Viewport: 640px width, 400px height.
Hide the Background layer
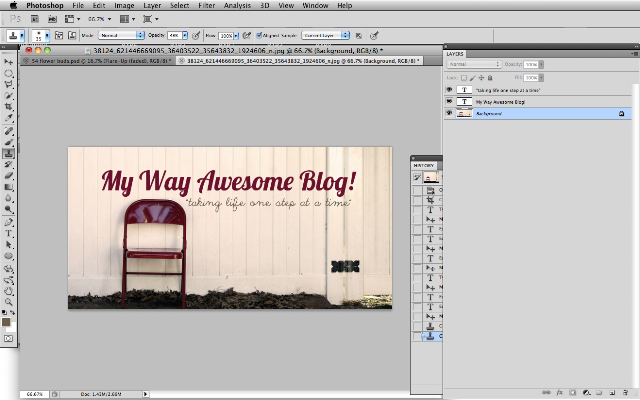pyautogui.click(x=449, y=113)
